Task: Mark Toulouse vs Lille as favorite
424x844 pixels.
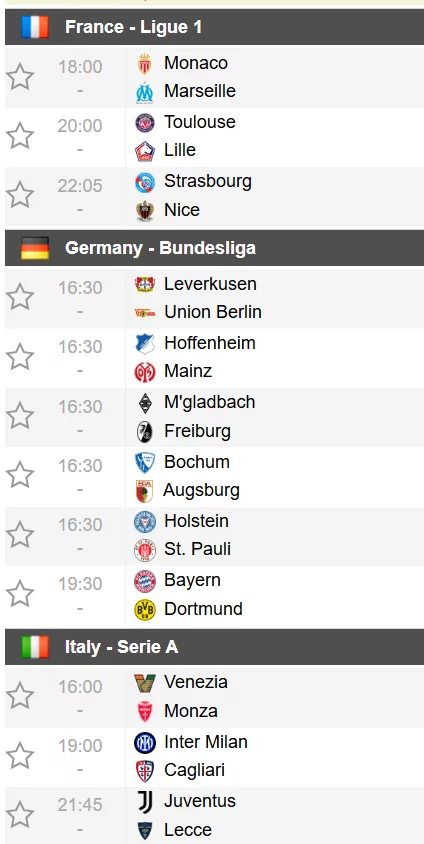Action: point(20,136)
